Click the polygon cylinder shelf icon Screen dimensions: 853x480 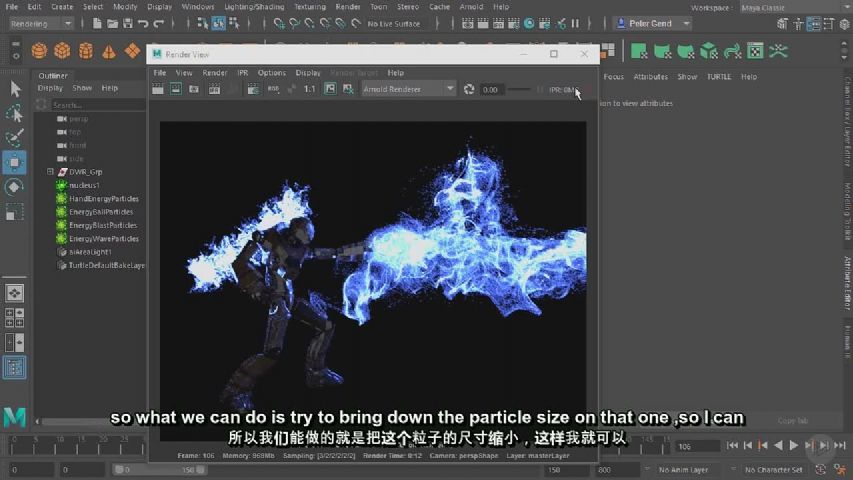85,51
